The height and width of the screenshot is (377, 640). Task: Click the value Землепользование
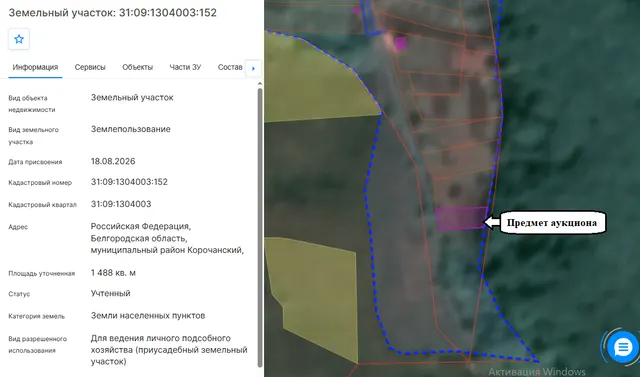click(x=131, y=129)
